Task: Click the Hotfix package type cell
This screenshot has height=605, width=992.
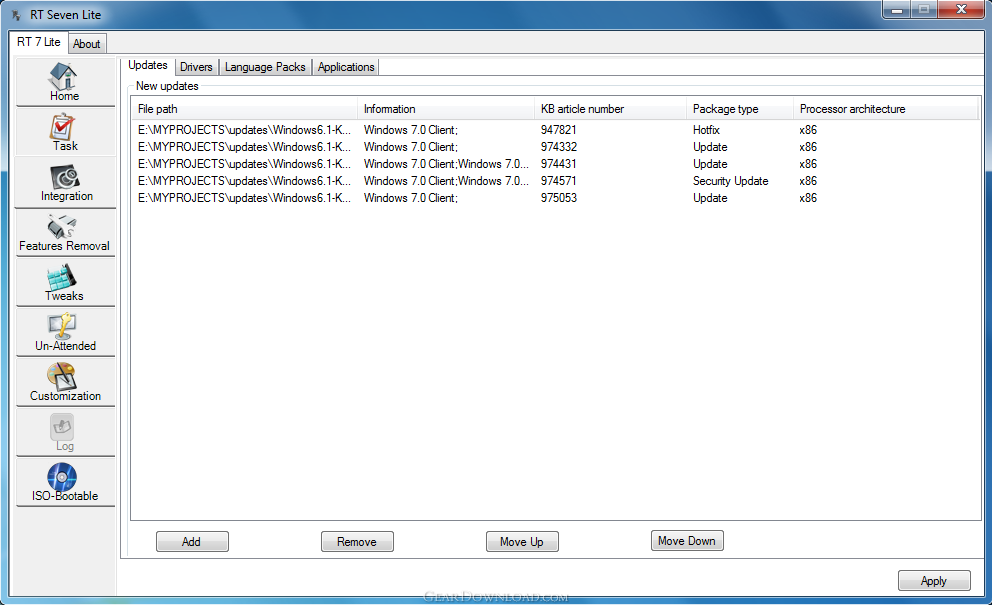Action: pyautogui.click(x=706, y=130)
